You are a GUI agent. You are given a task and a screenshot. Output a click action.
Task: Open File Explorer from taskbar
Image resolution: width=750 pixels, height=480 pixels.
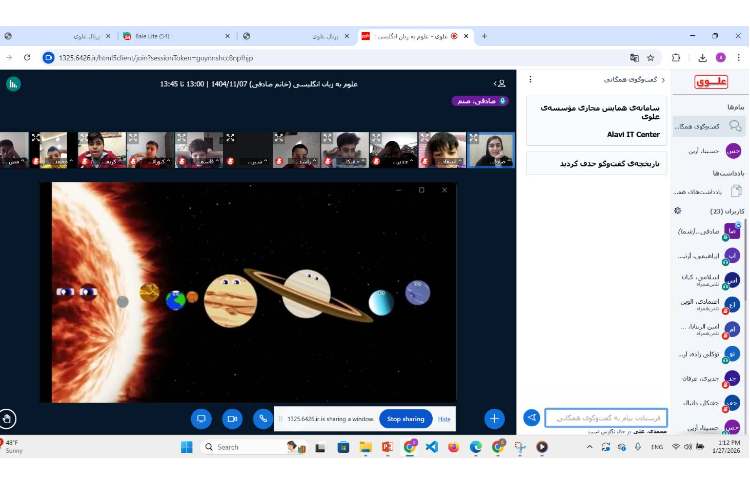tap(366, 447)
